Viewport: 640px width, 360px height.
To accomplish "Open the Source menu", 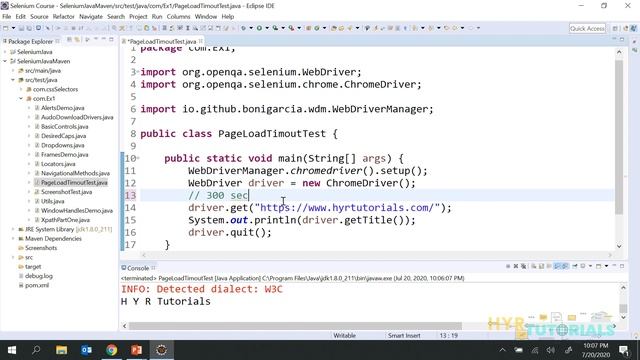I will [39, 17].
